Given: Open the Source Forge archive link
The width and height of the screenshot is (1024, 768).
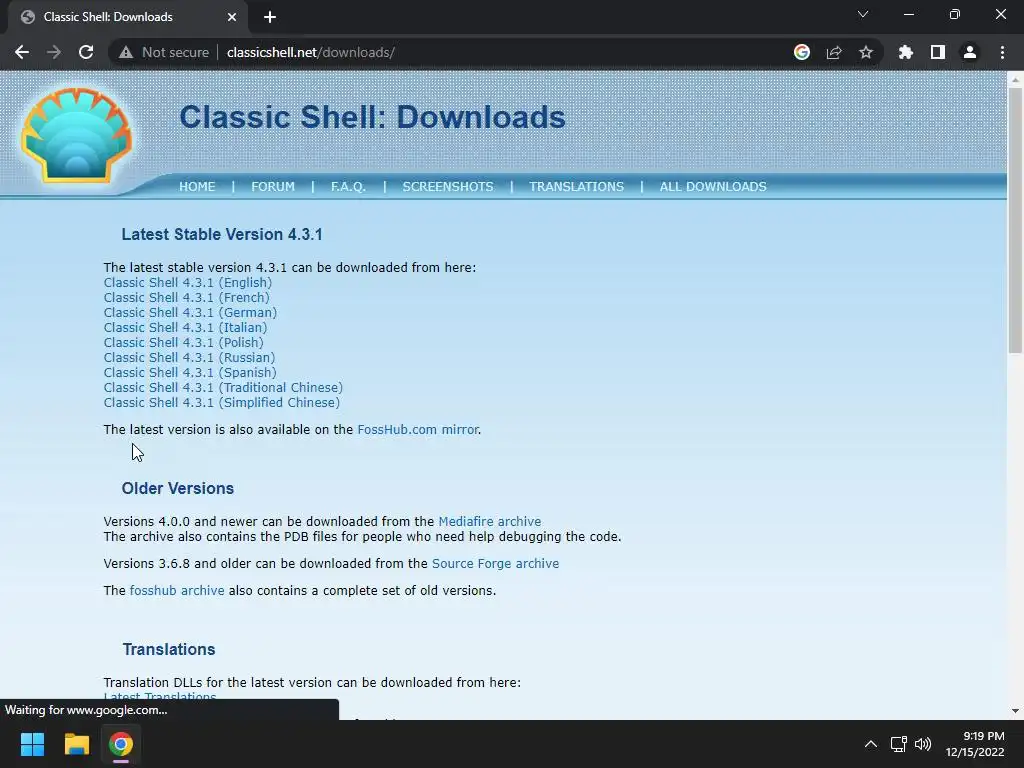Looking at the screenshot, I should pyautogui.click(x=495, y=564).
